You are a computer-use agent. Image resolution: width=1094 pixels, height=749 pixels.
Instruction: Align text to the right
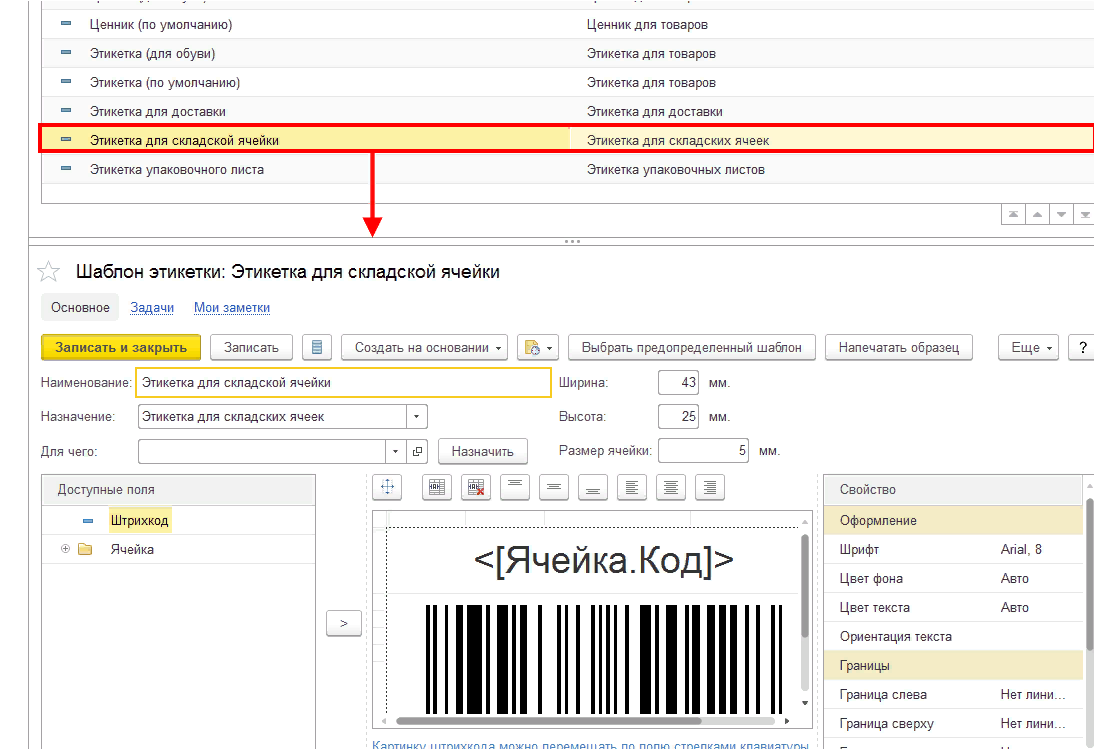[x=710, y=487]
